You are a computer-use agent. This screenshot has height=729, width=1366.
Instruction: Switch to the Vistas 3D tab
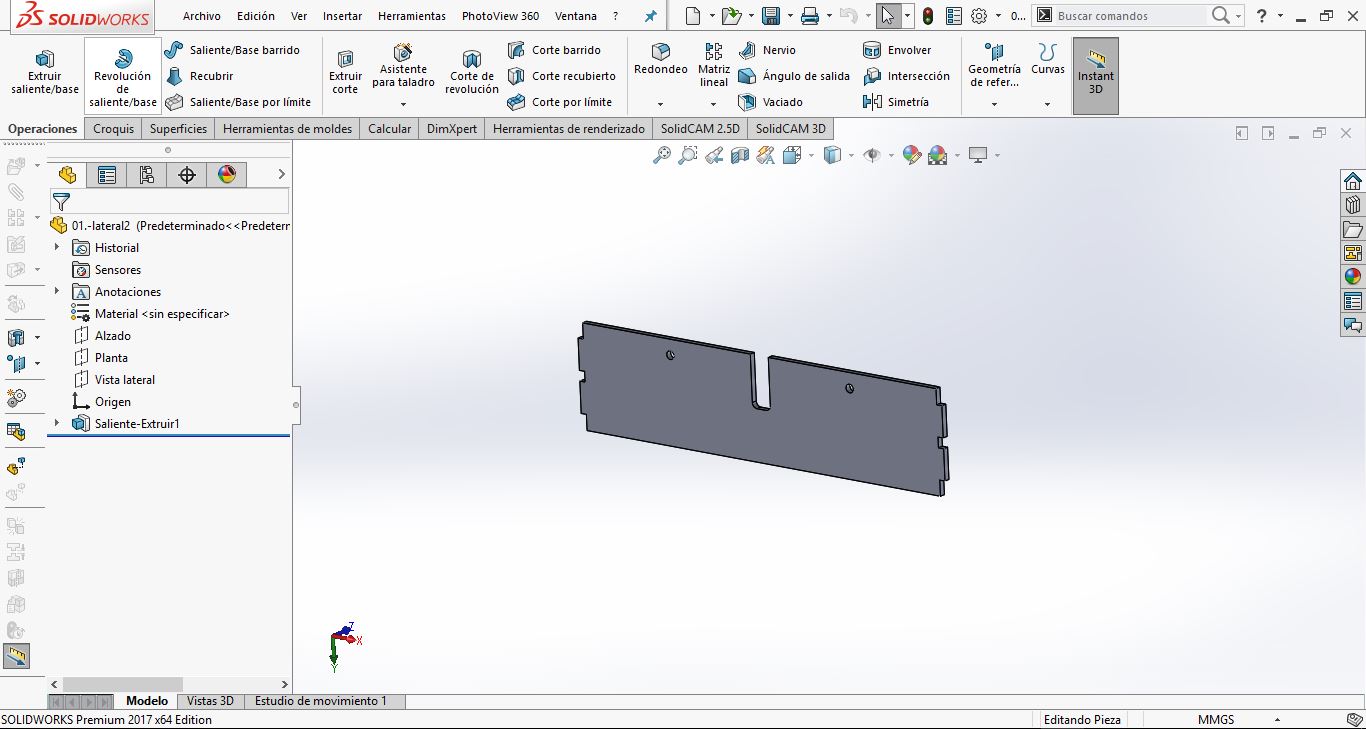click(x=210, y=701)
